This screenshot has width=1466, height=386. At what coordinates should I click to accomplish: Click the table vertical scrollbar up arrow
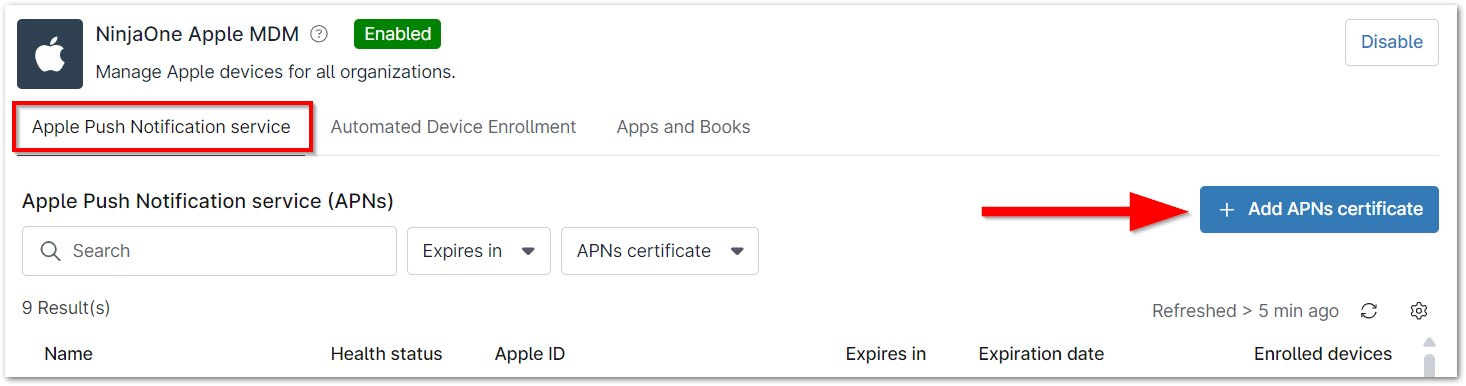point(1429,342)
